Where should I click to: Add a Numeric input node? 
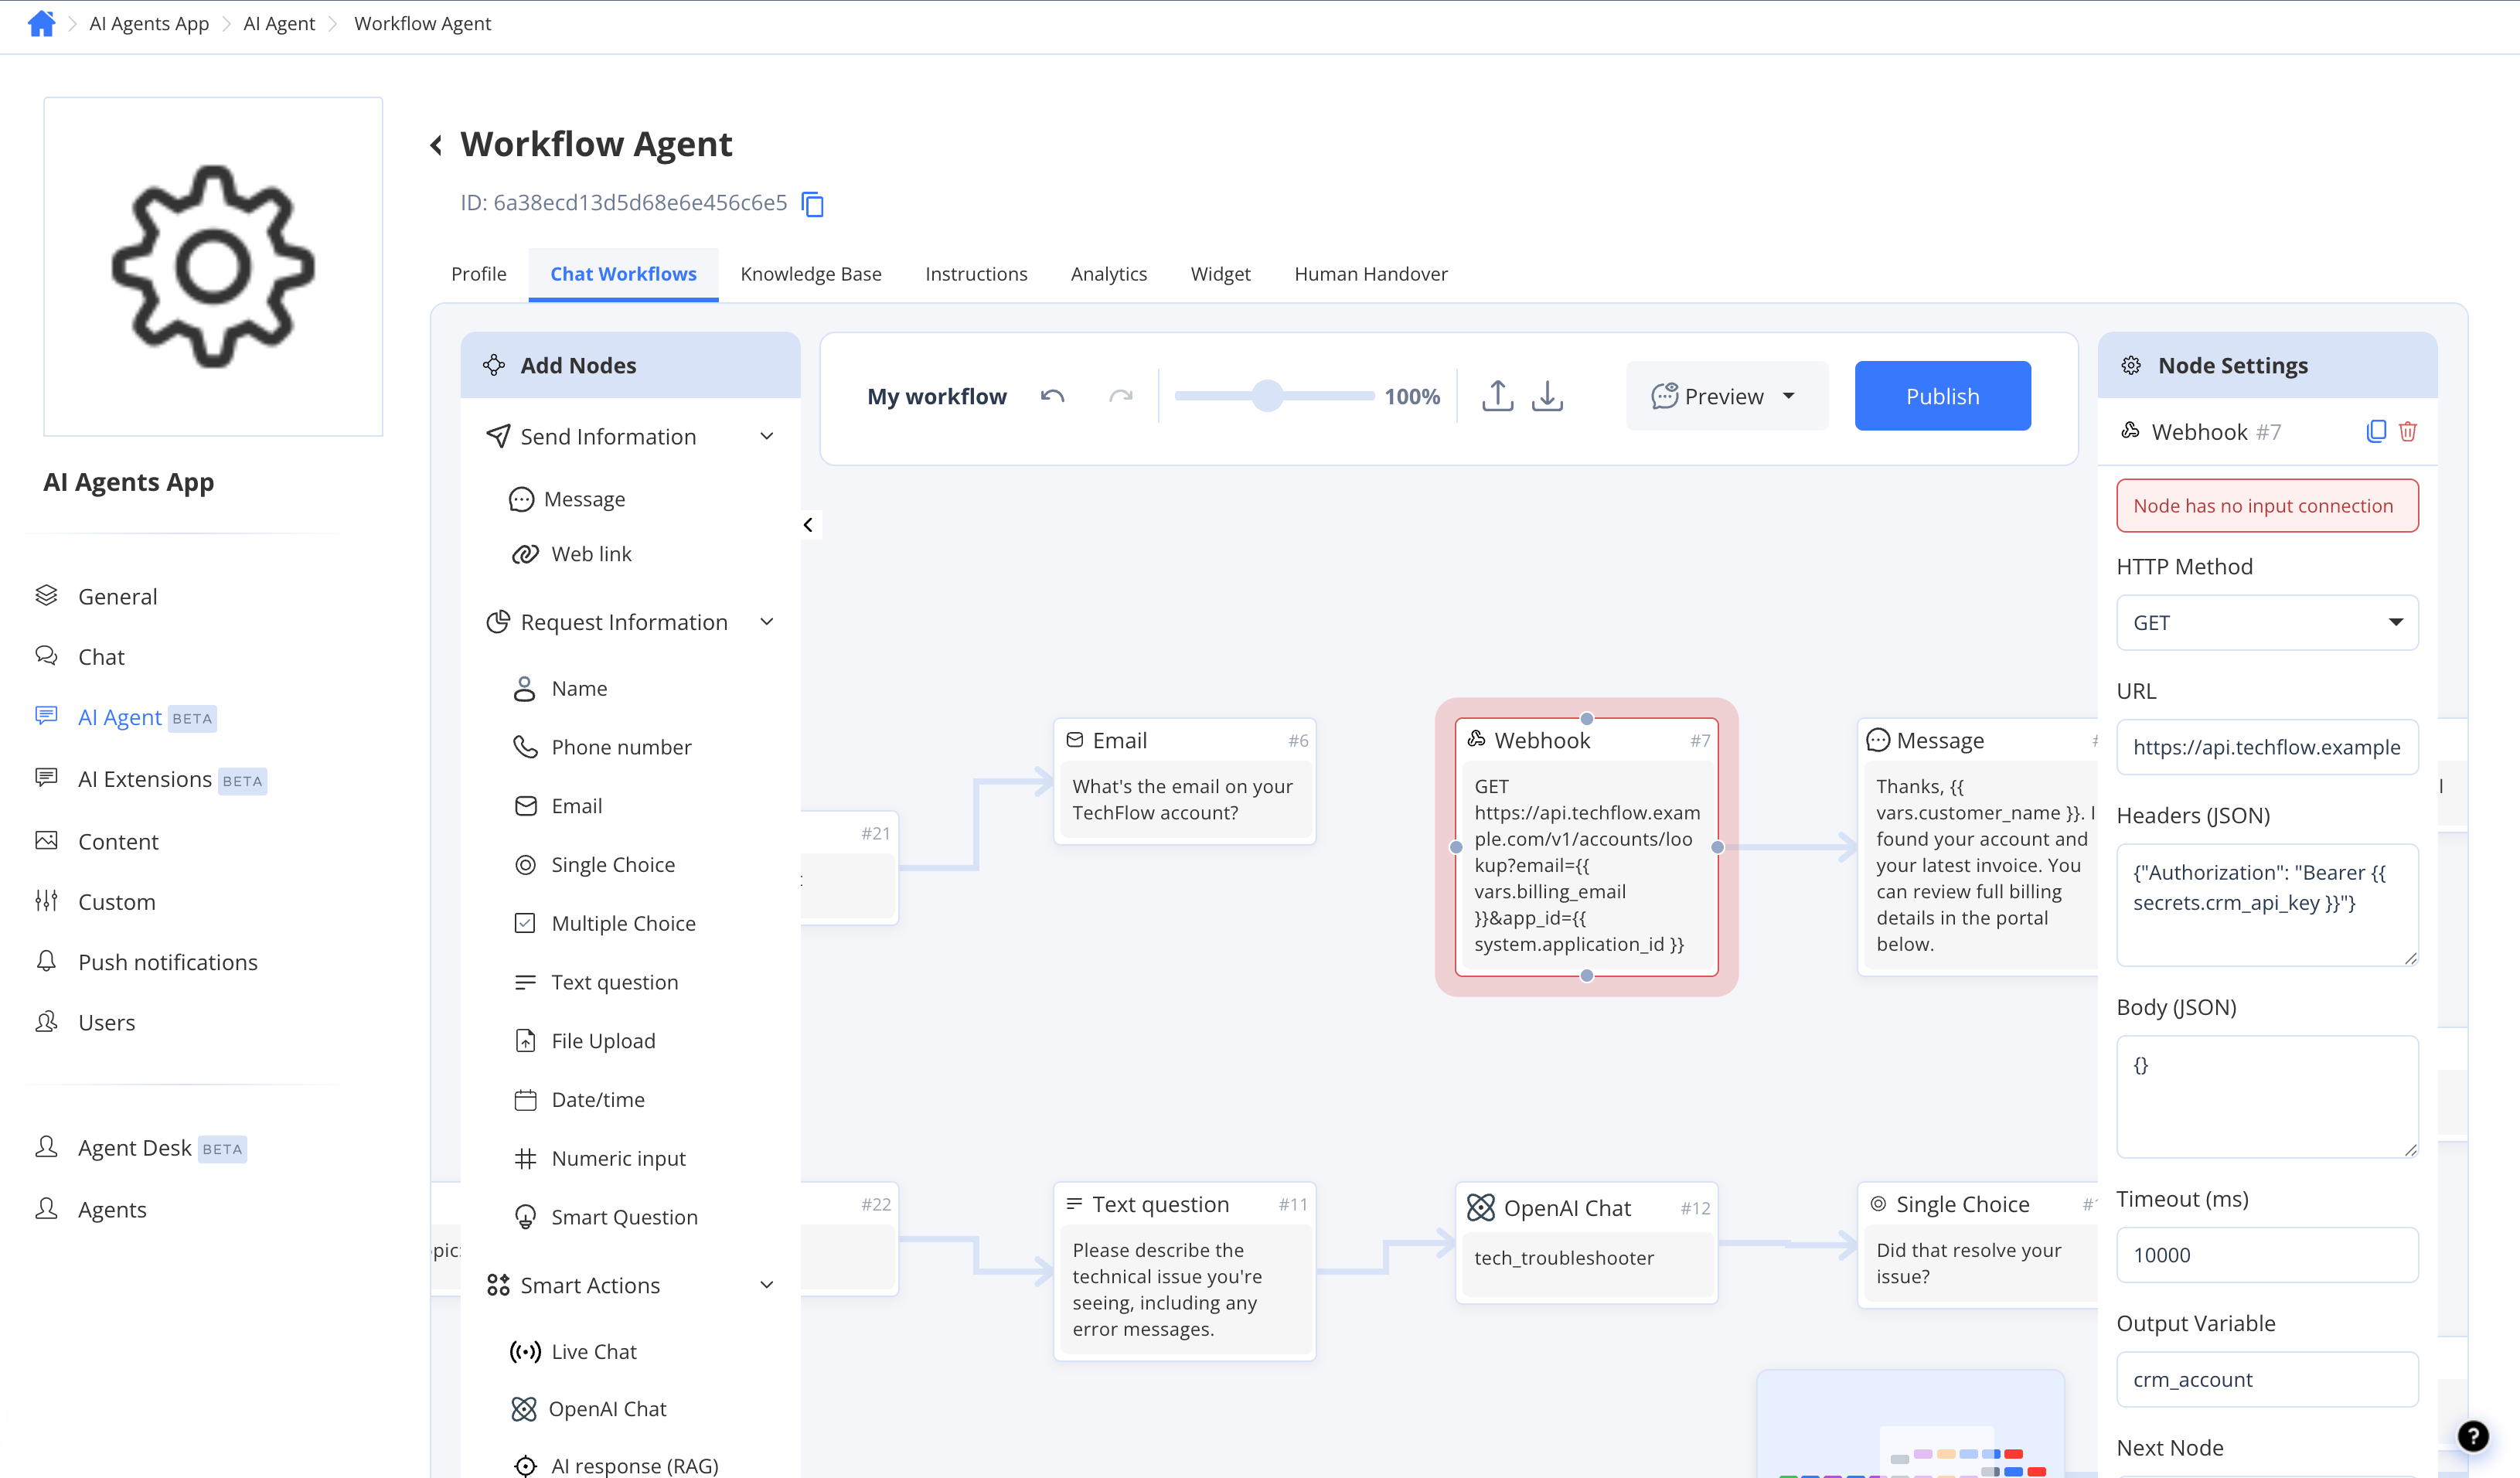click(x=599, y=1158)
